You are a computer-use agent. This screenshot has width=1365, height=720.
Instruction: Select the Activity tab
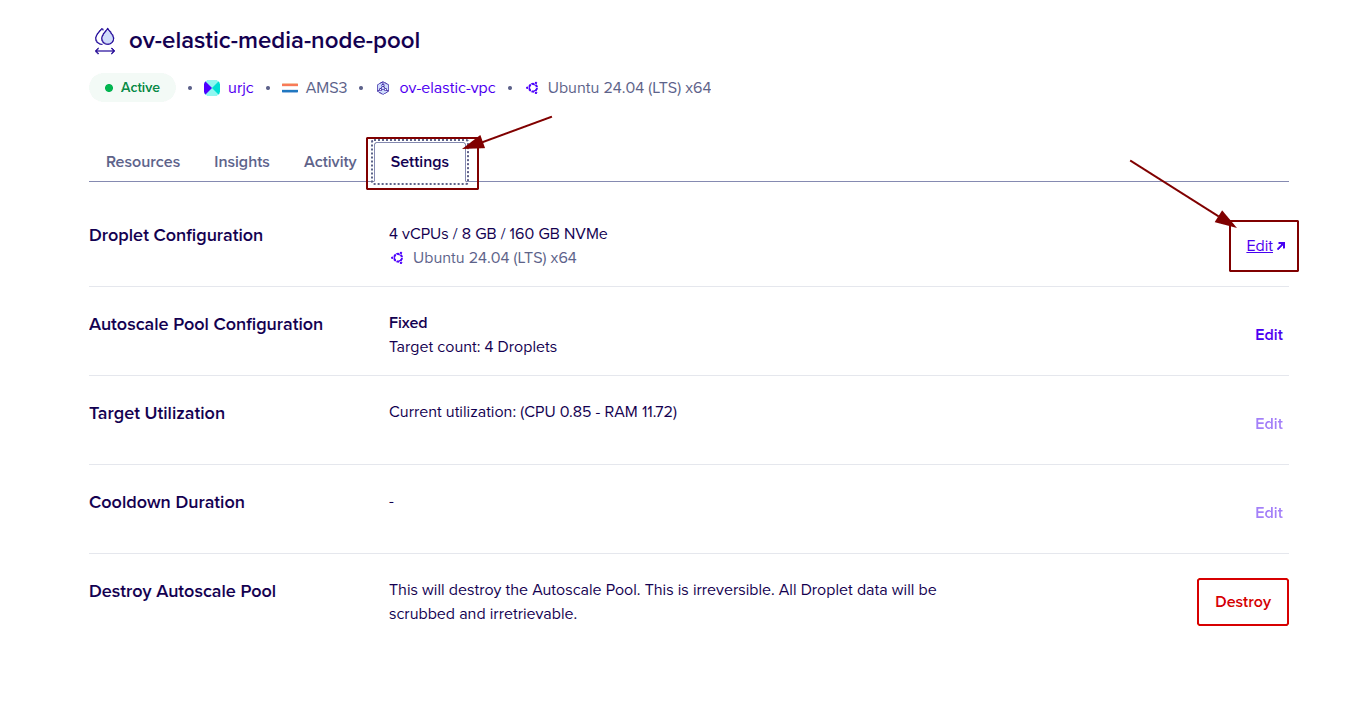click(x=330, y=161)
